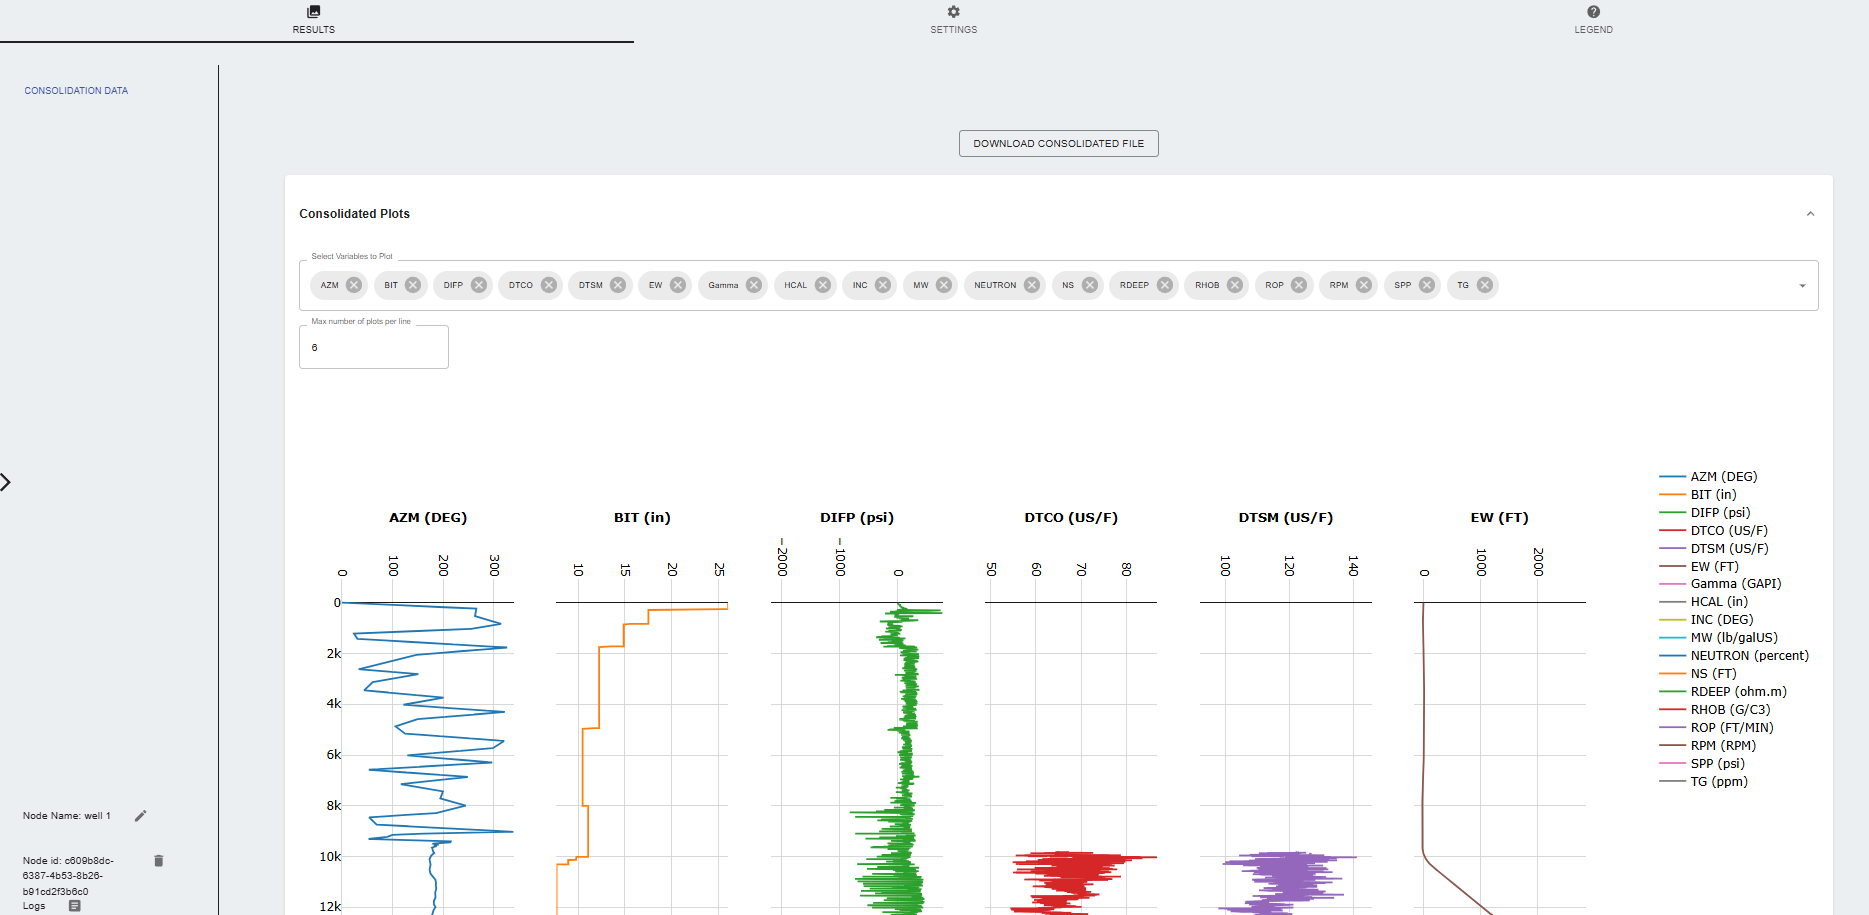Click the DIFP (psi) green legend line swatch
The width and height of the screenshot is (1869, 915).
1672,513
